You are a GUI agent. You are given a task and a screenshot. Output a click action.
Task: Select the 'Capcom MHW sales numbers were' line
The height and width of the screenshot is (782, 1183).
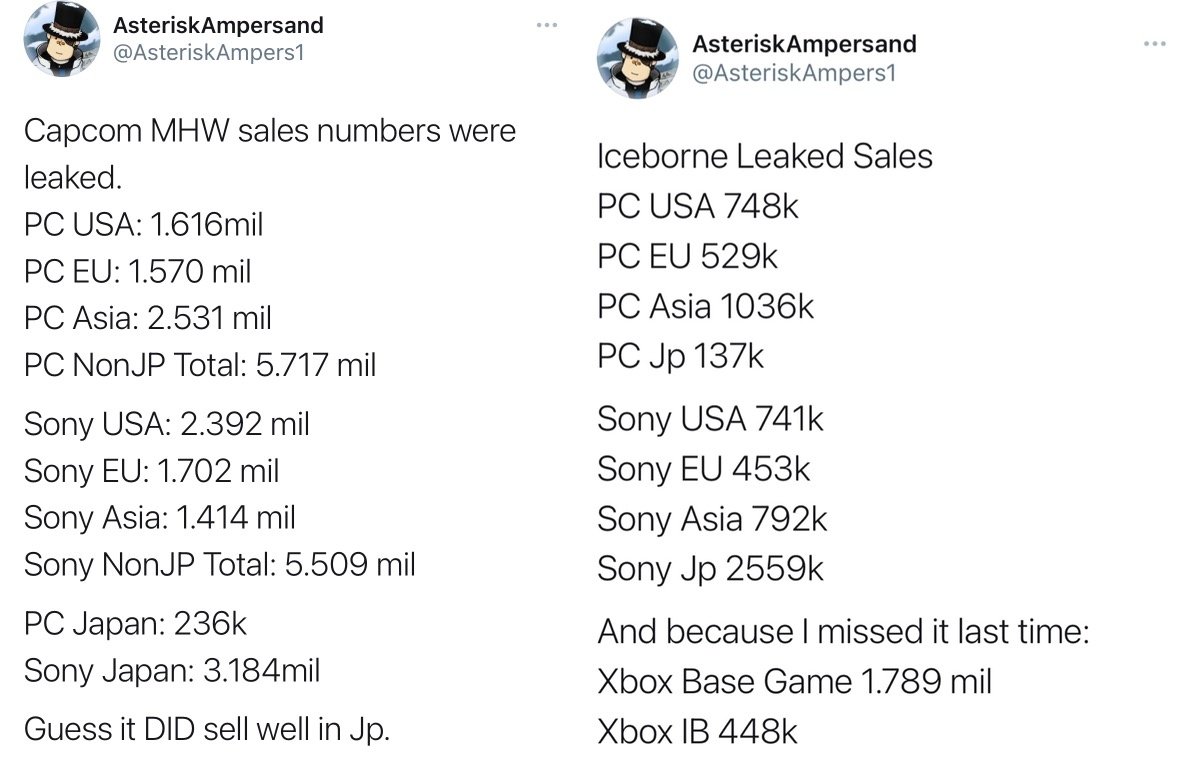(x=269, y=131)
